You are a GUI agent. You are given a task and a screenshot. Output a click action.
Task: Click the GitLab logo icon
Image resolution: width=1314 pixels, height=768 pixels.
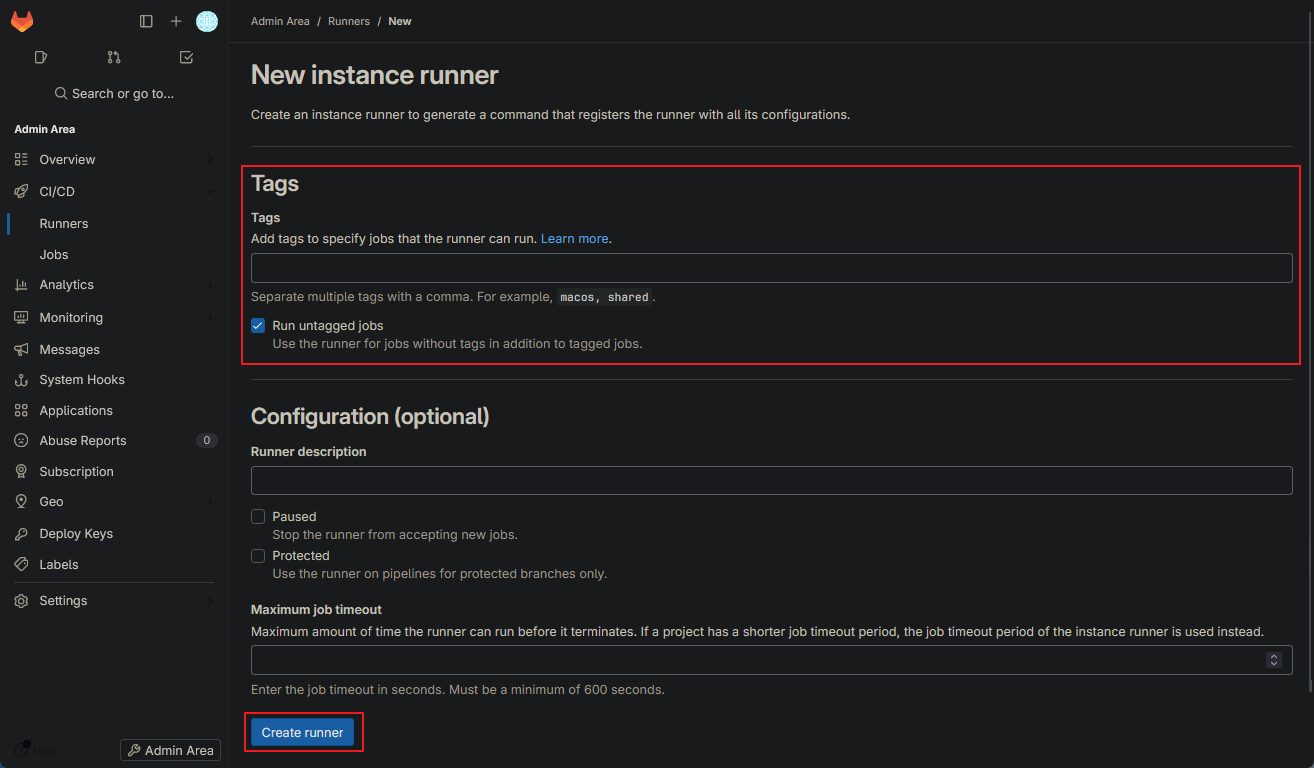click(x=22, y=21)
